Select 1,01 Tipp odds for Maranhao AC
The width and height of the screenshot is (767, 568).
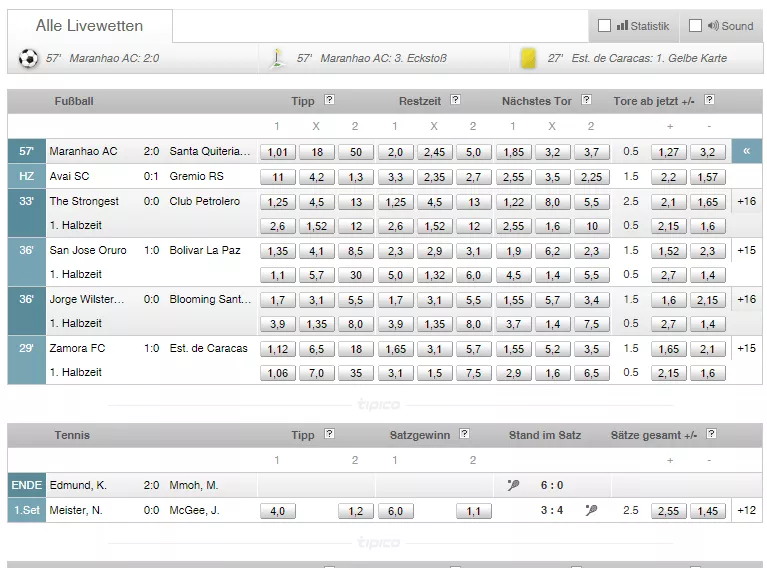(x=277, y=152)
